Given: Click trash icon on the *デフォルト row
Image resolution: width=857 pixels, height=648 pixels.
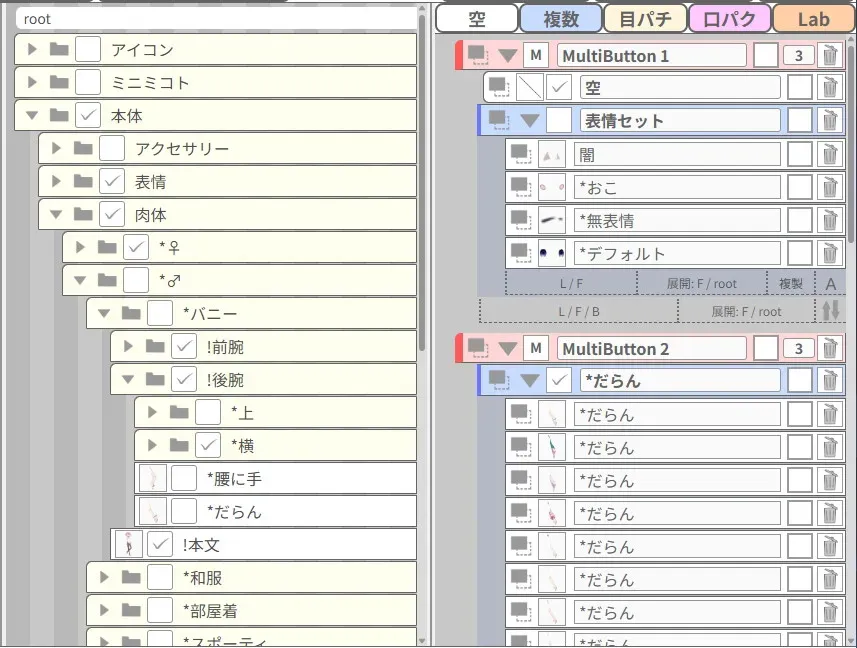Looking at the screenshot, I should 830,254.
